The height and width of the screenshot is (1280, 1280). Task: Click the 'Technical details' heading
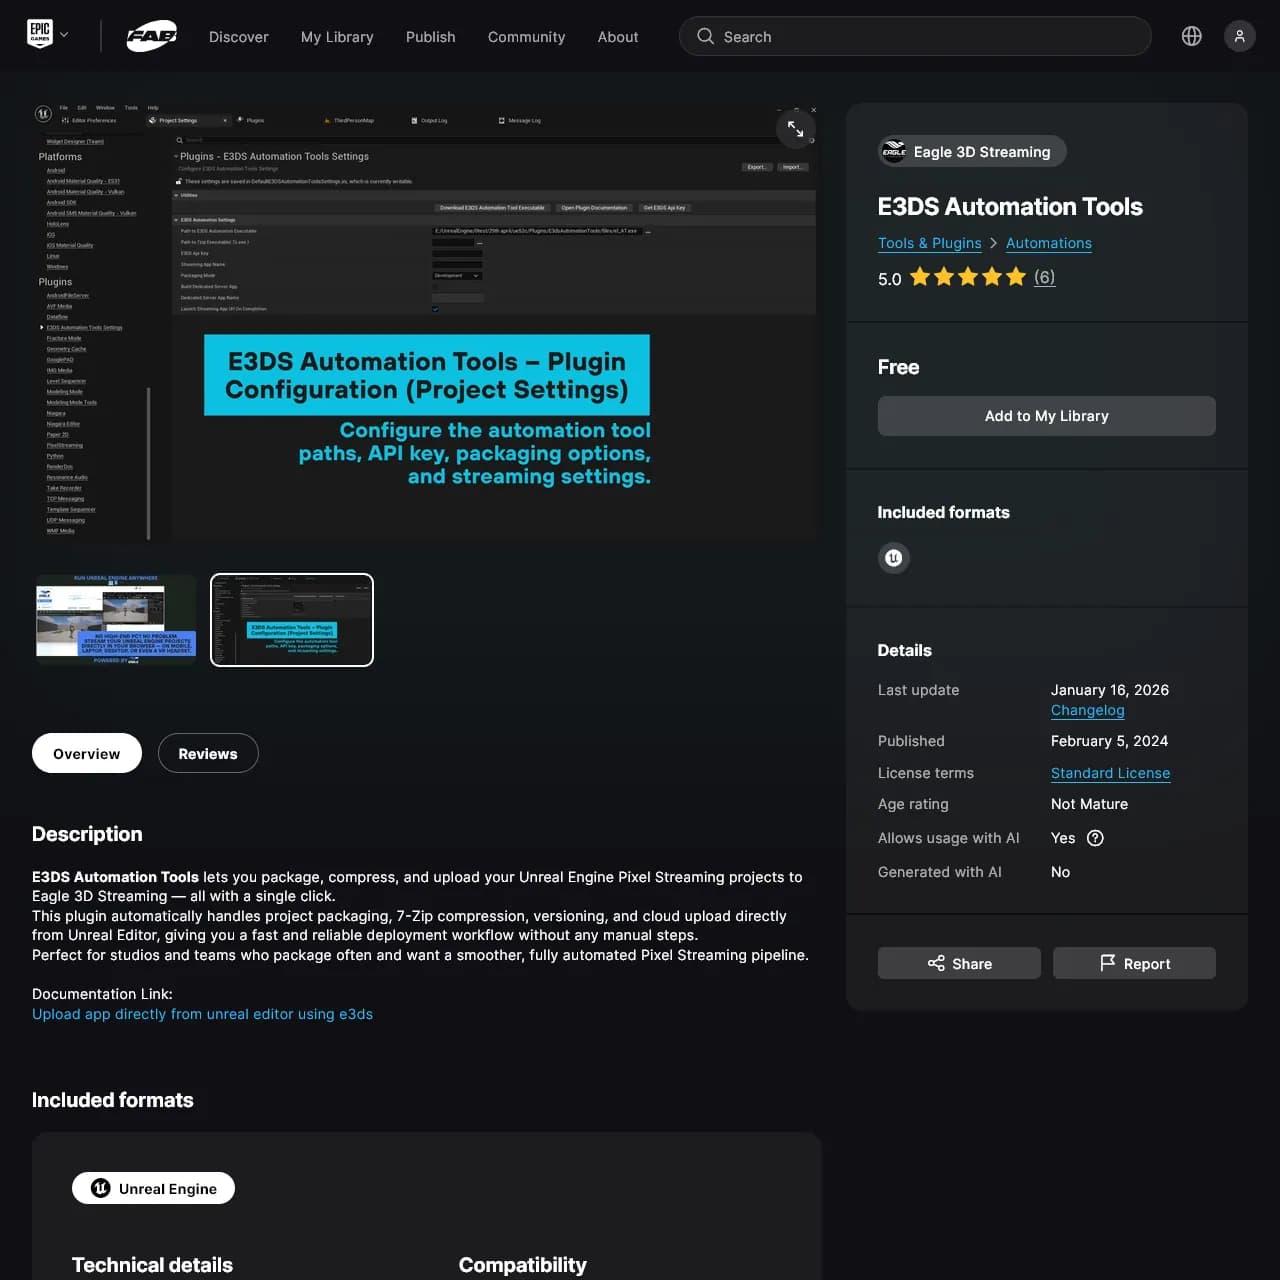click(152, 1265)
